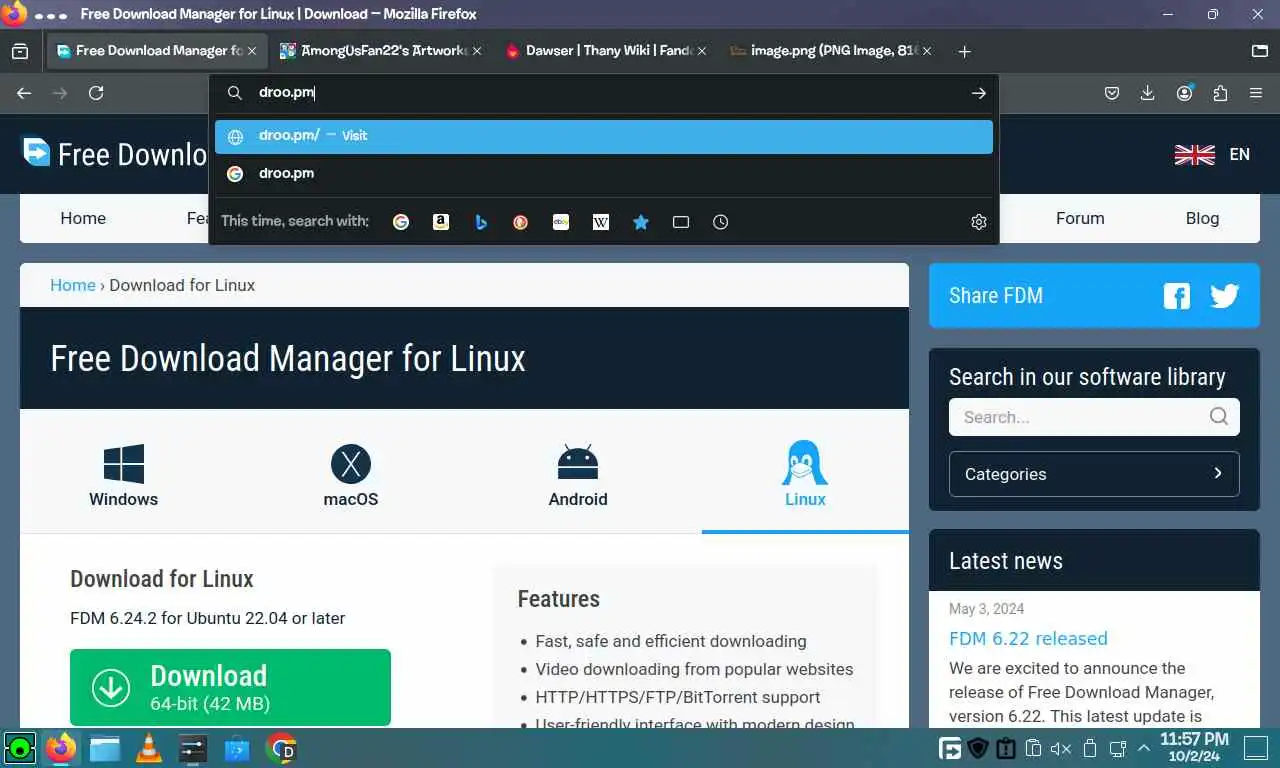Viewport: 1280px width, 768px height.
Task: Open the network tray icon
Action: (1117, 748)
